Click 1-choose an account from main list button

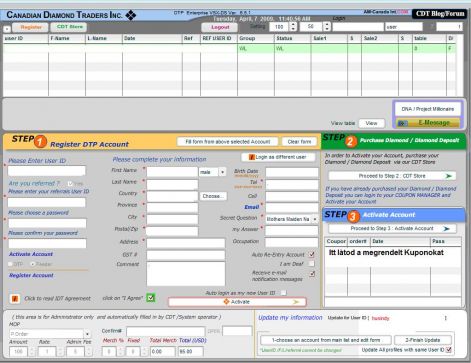pos(326,340)
